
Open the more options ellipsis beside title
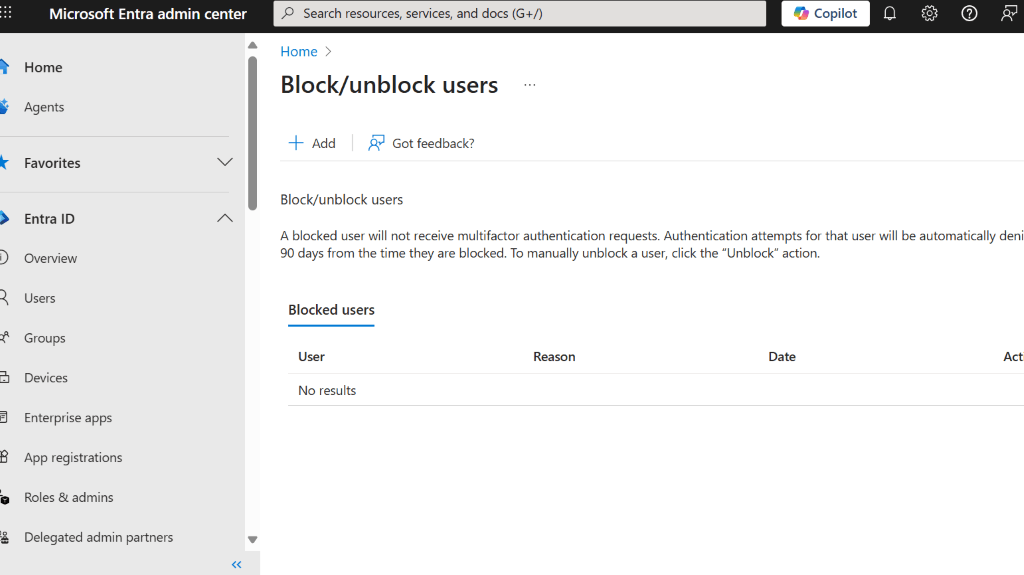[x=530, y=85]
